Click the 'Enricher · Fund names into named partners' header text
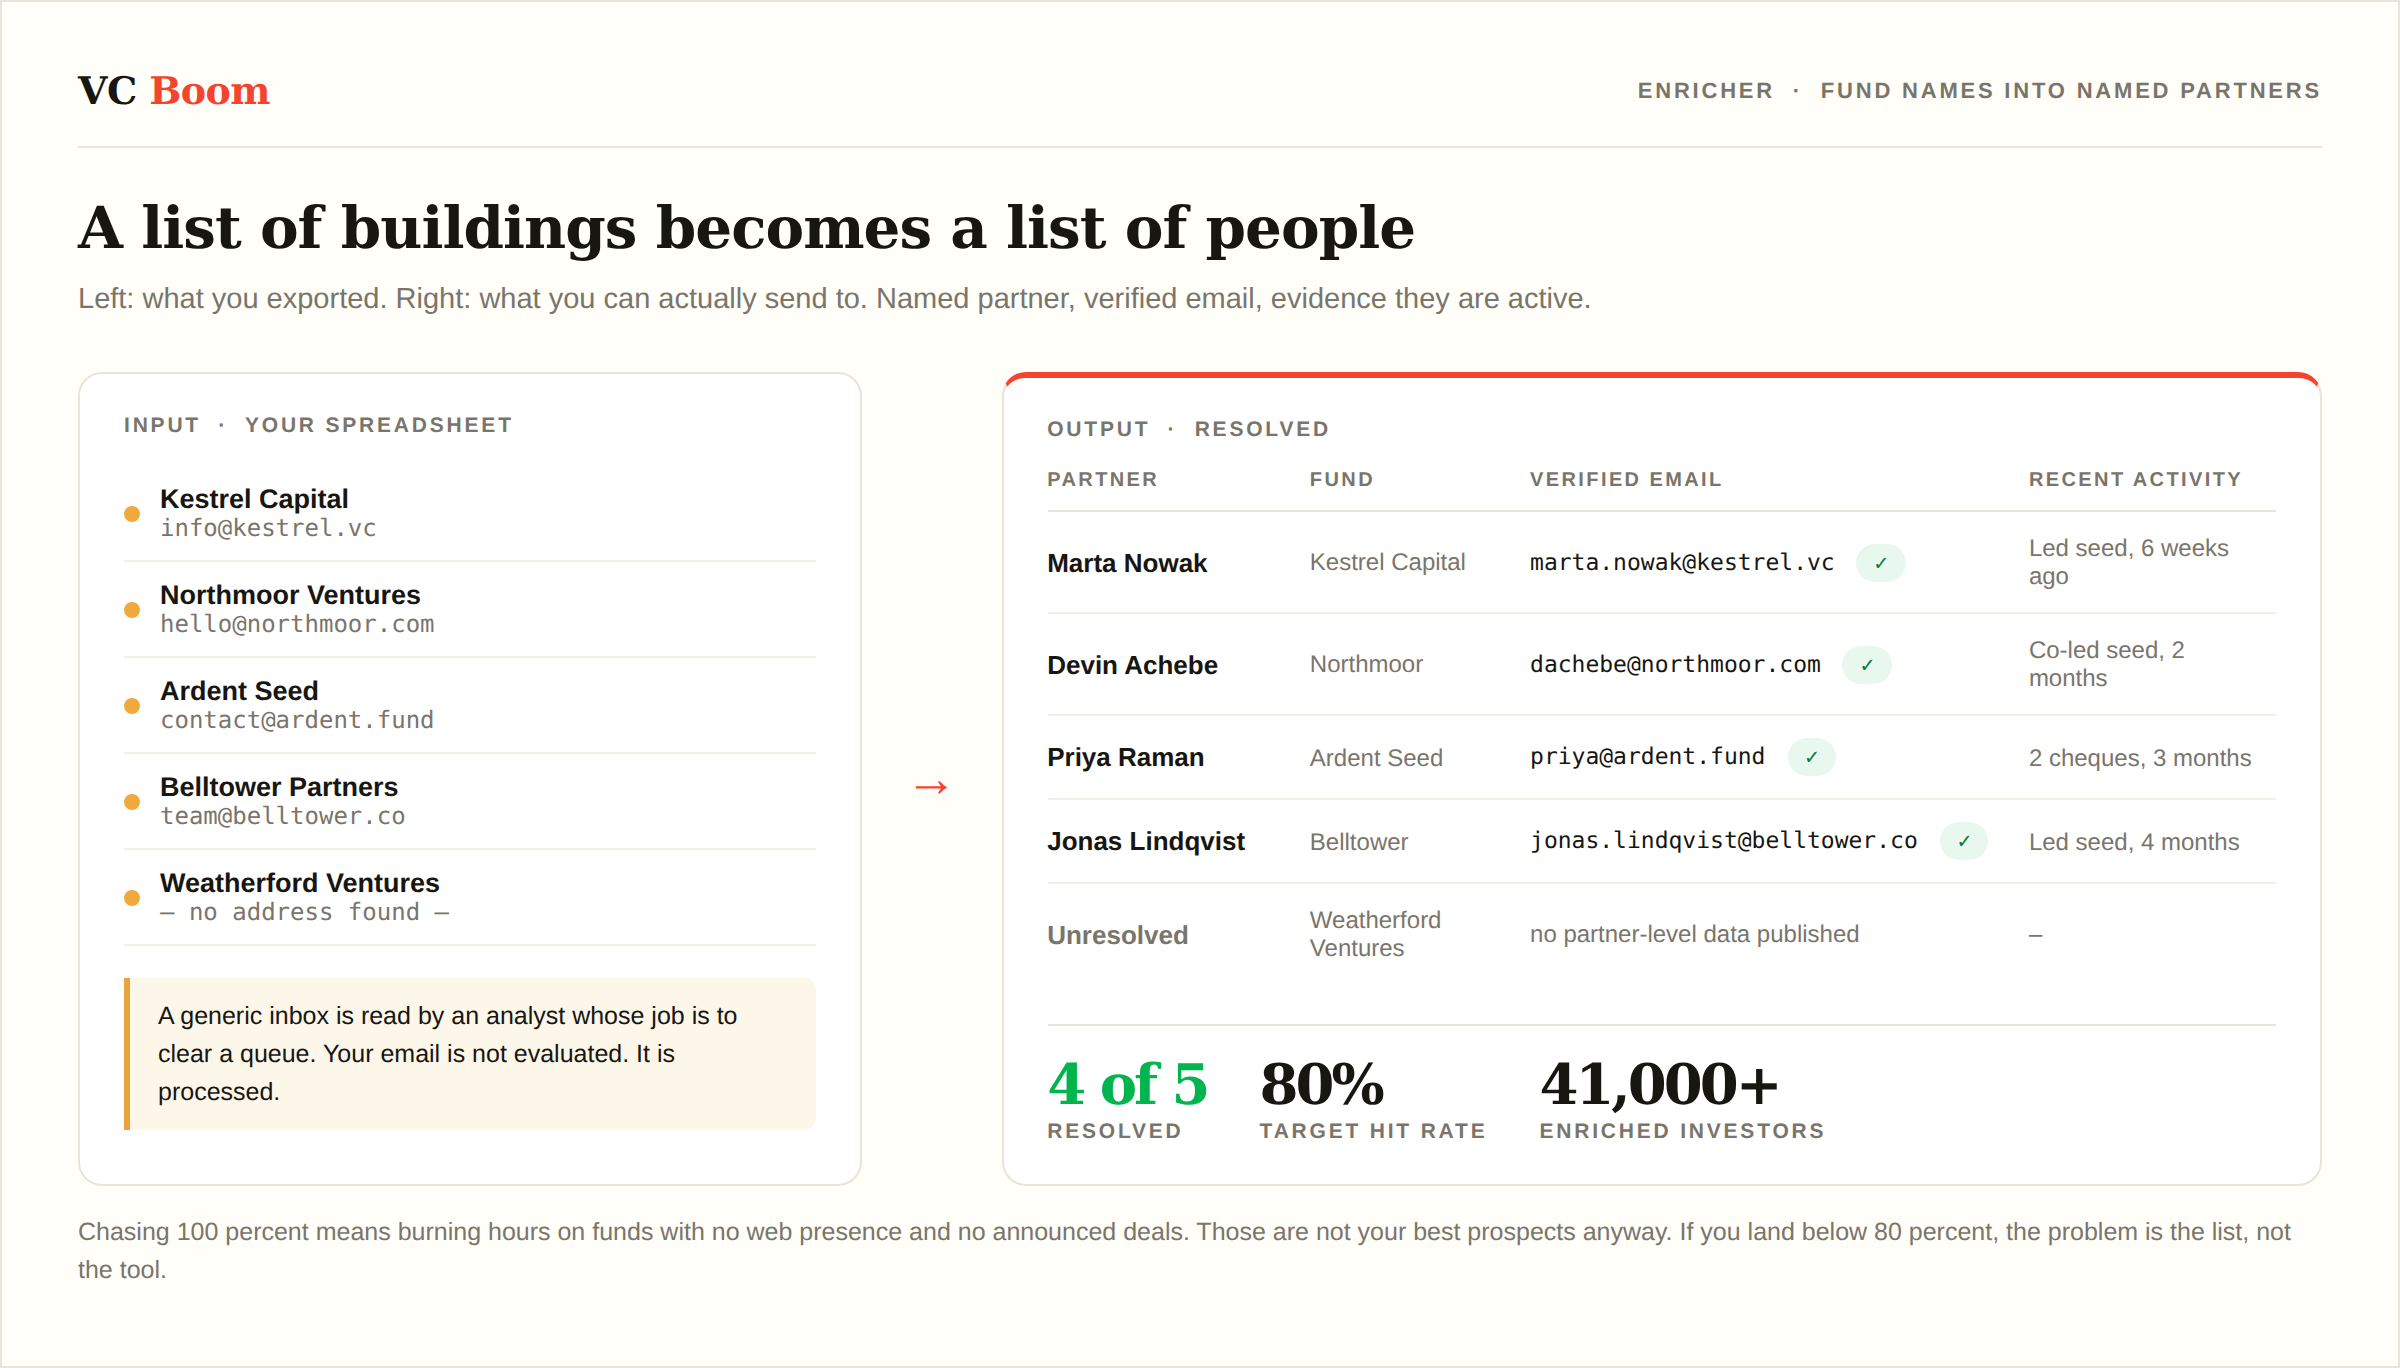 click(1978, 91)
